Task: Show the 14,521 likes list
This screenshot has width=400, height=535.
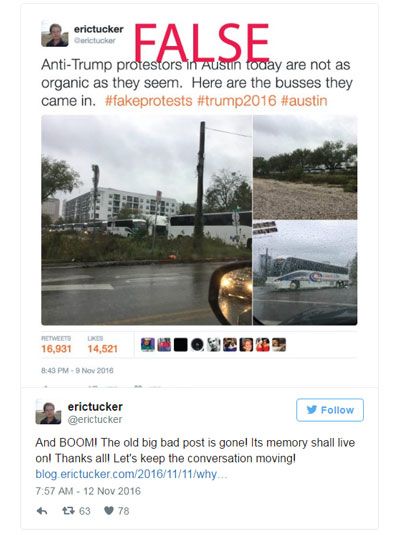Action: click(x=102, y=345)
